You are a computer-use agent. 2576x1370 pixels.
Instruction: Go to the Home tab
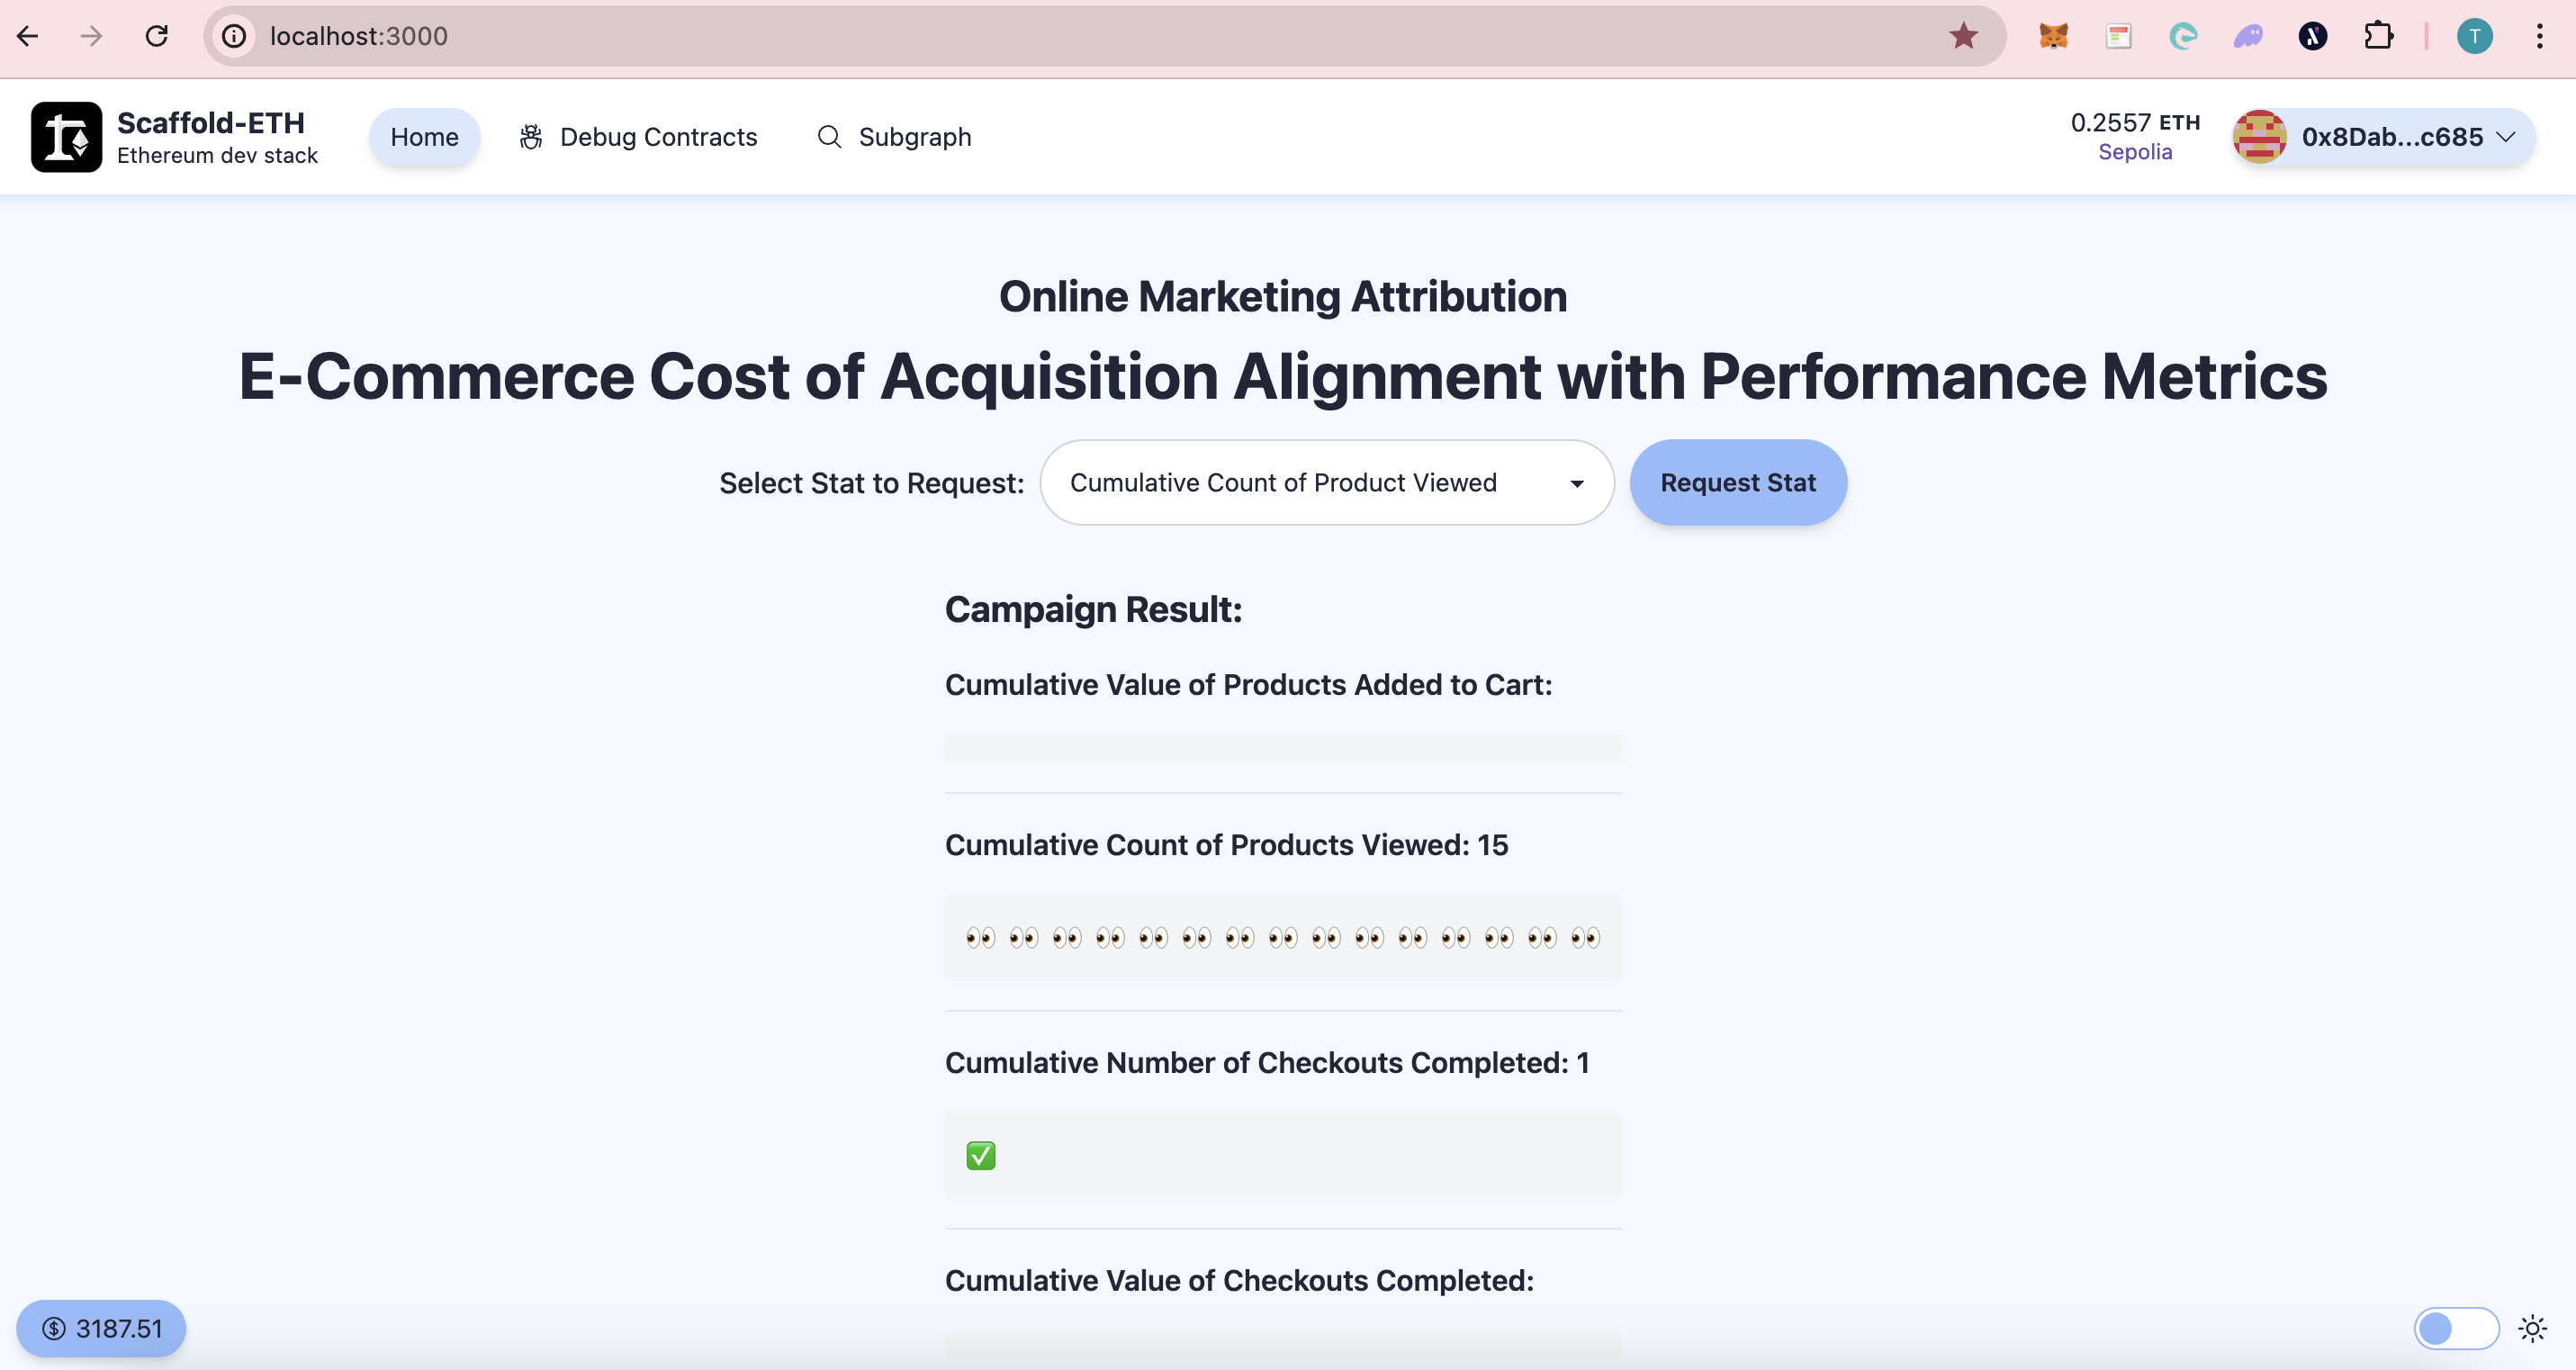click(x=424, y=137)
